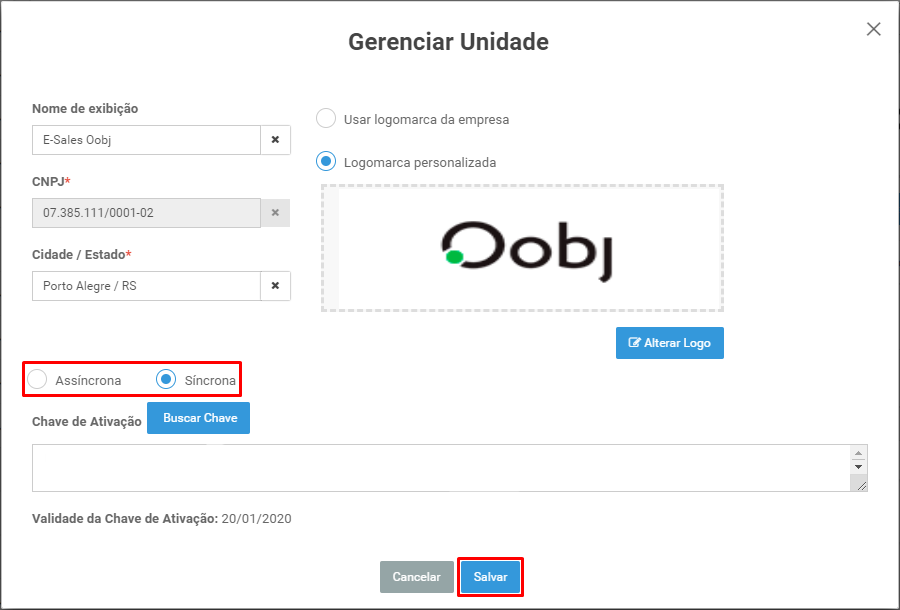This screenshot has height=610, width=900.
Task: Click the text area resize handle
Action: click(x=862, y=485)
